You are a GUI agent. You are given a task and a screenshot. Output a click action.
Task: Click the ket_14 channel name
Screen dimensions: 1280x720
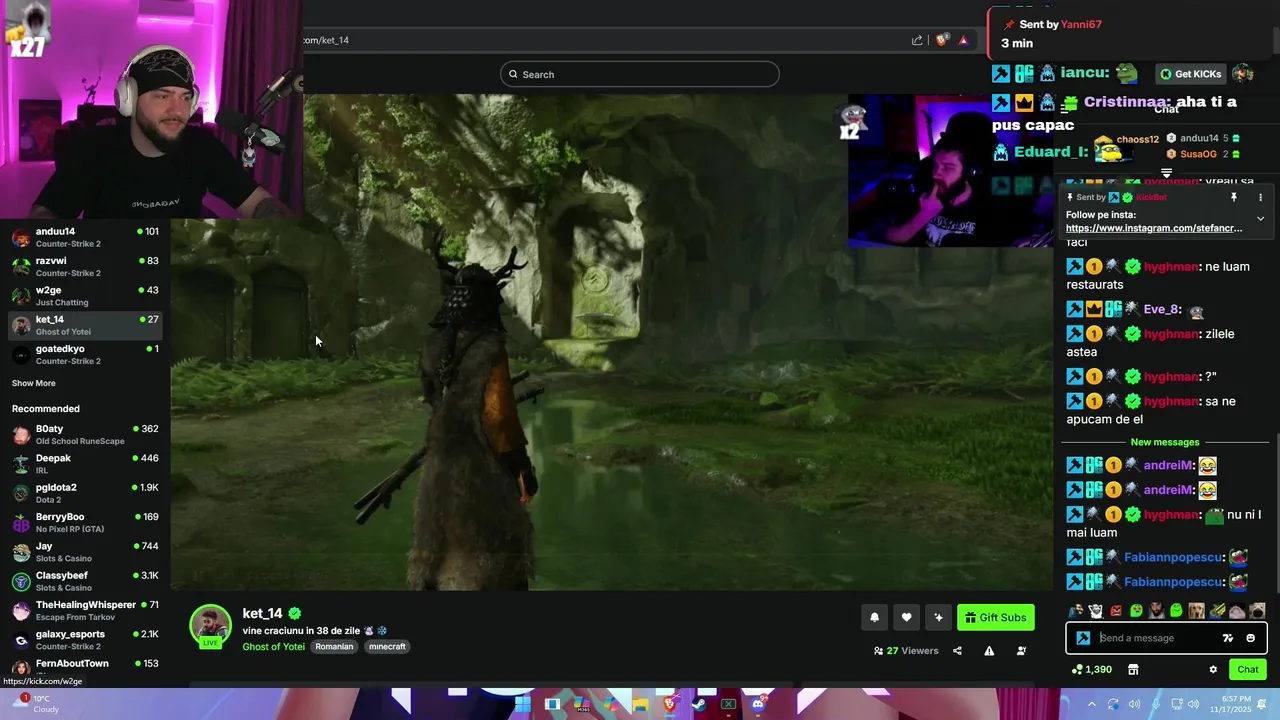tap(263, 613)
